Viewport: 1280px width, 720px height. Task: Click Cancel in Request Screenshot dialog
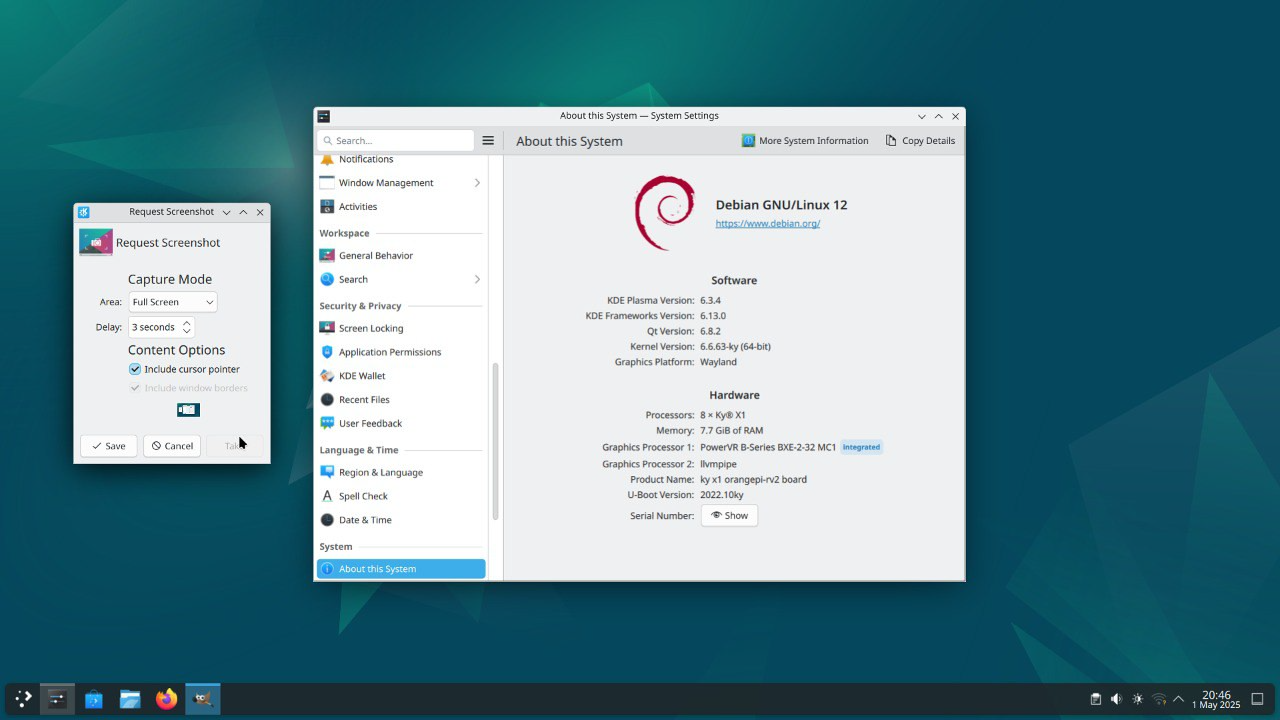[x=172, y=446]
